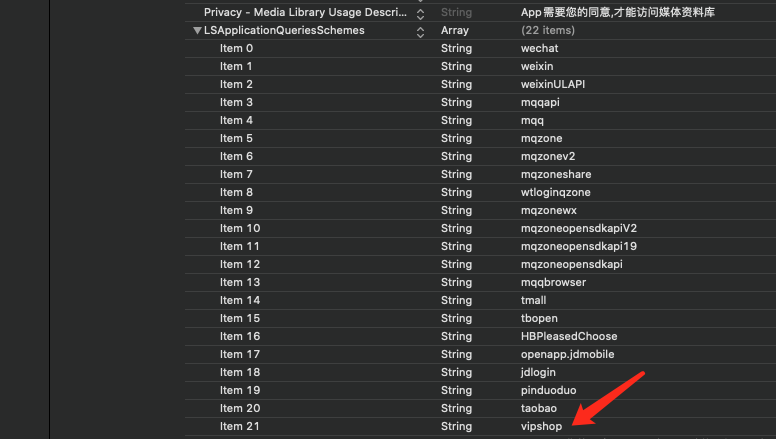
Task: Select the value tmall
Action: [x=534, y=300]
